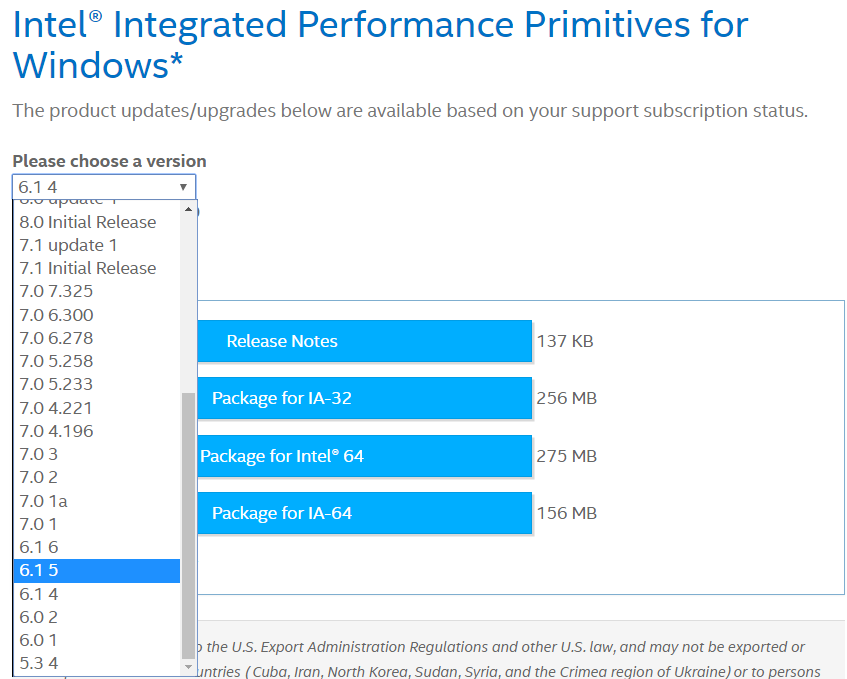Viewport: 847px width, 679px height.
Task: Pick version 6.0 2
Action: [39, 617]
